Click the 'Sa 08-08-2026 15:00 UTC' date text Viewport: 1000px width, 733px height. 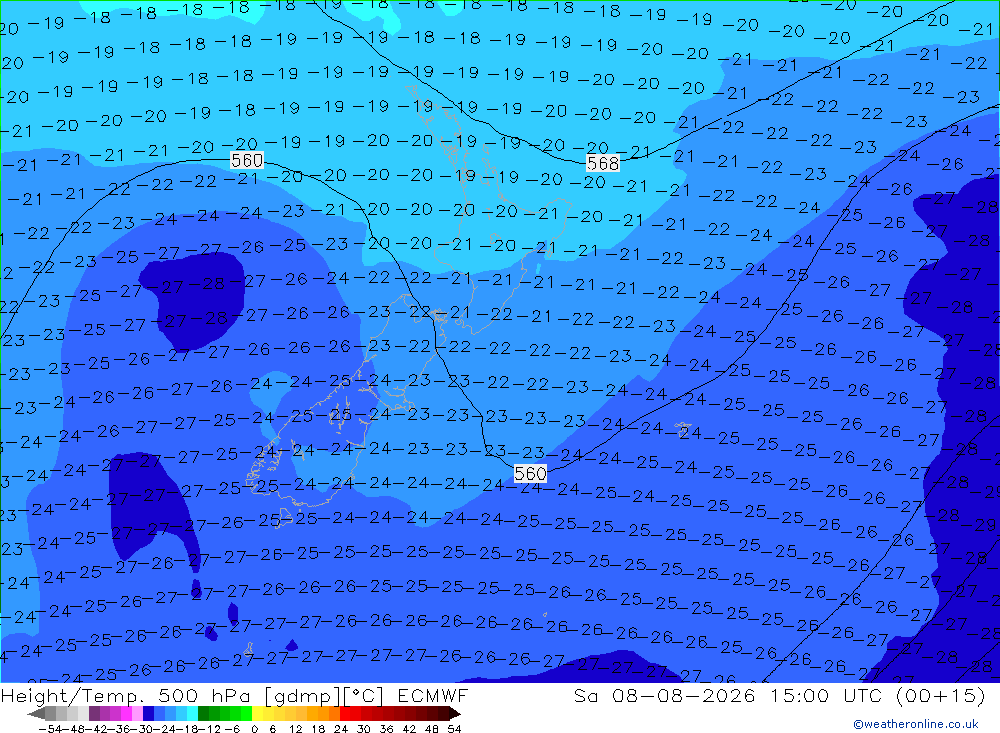coord(730,695)
